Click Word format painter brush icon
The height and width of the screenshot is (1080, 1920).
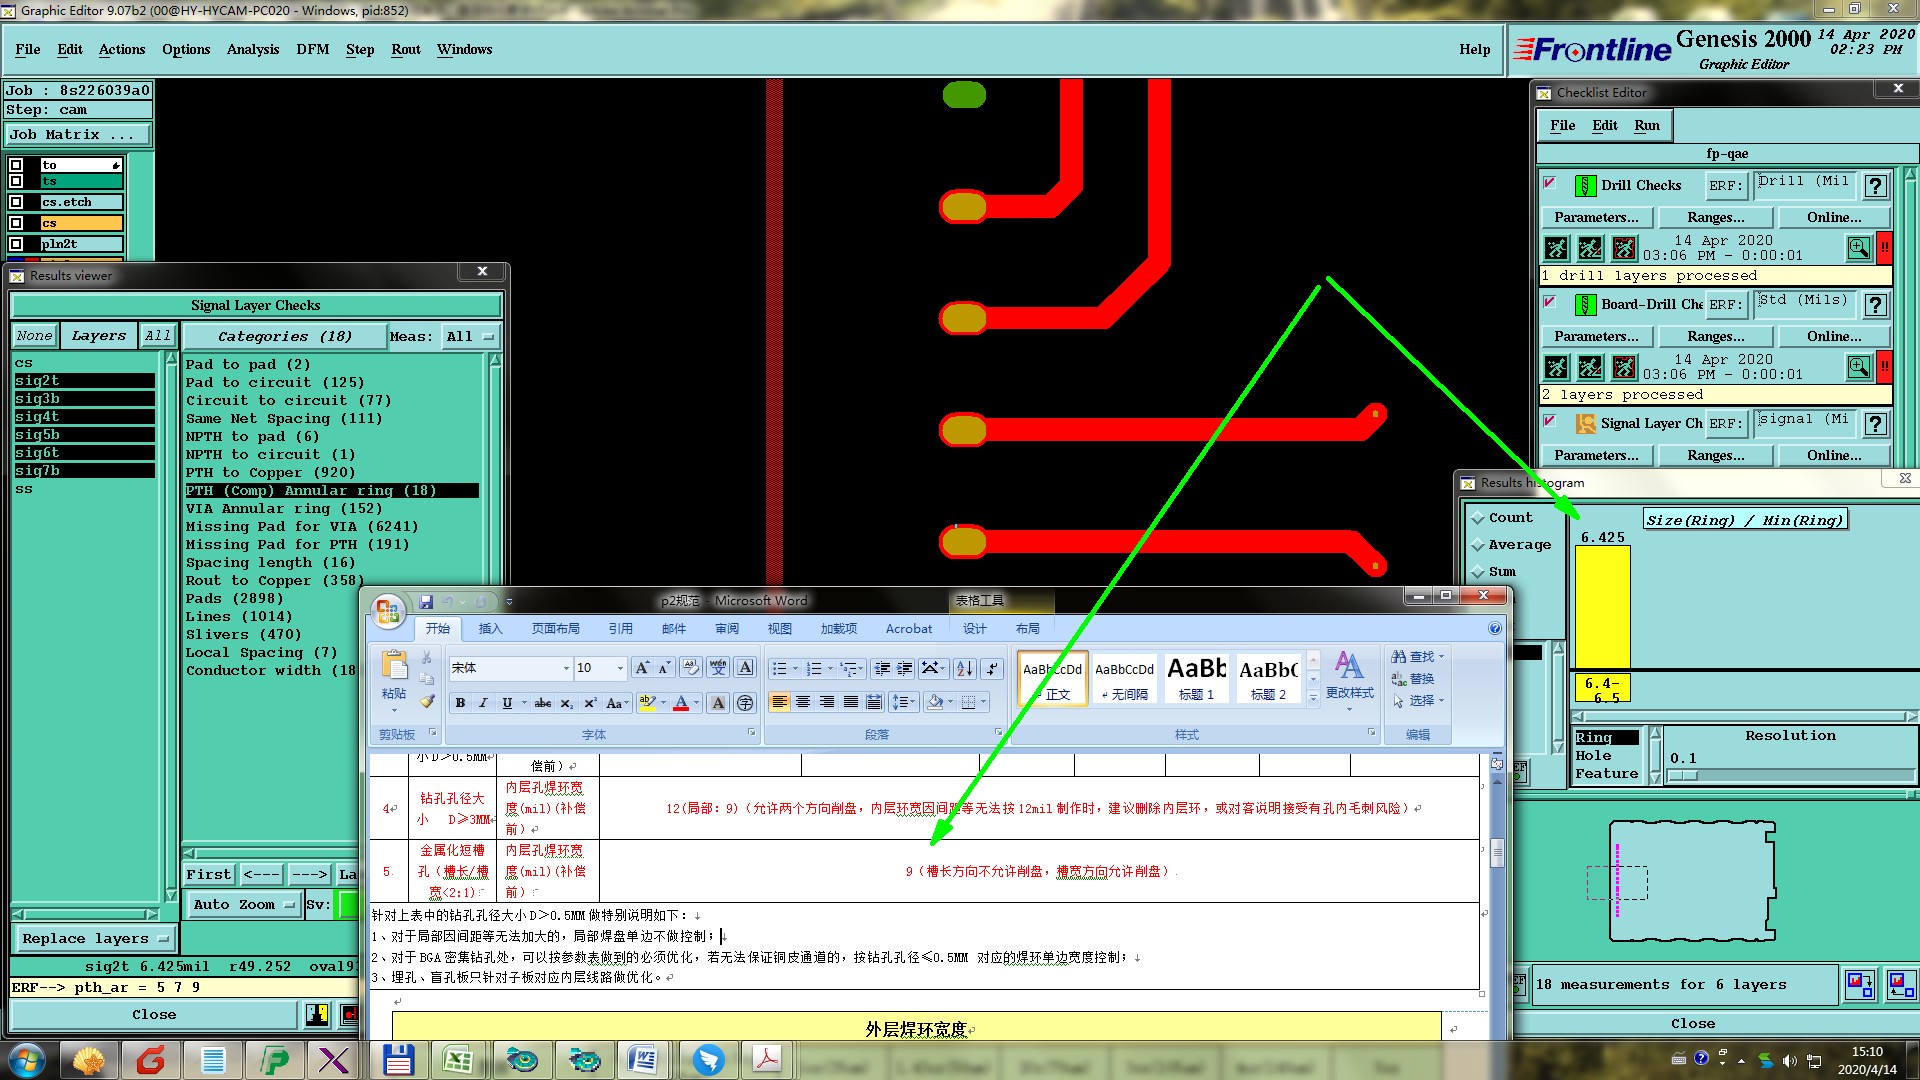pos(427,702)
